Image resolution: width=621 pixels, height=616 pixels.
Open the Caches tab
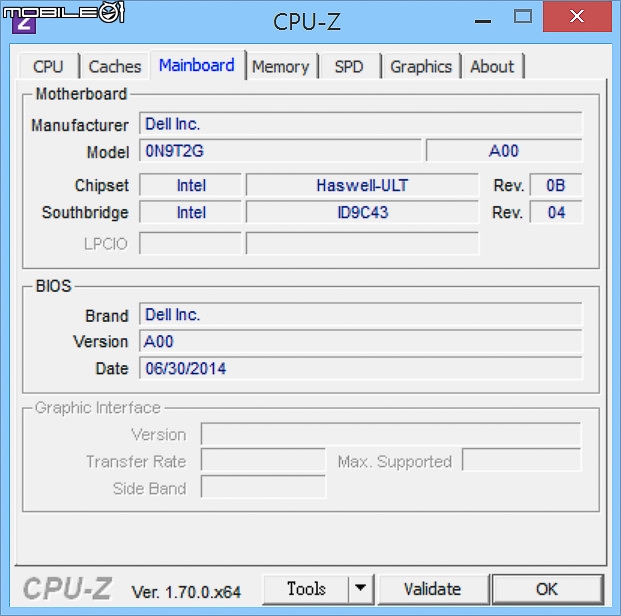(115, 66)
